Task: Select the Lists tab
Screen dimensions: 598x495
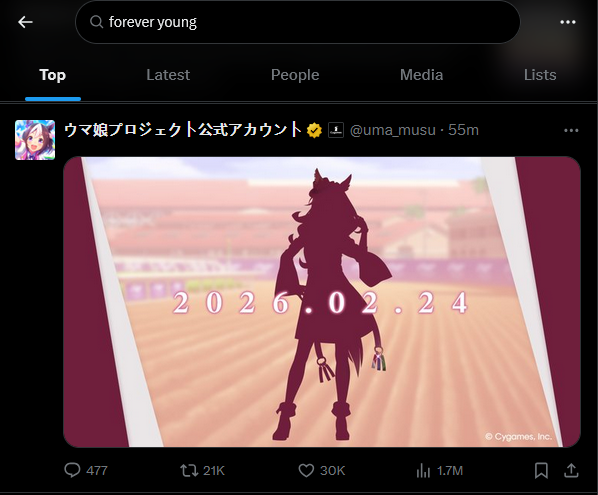Action: coord(540,75)
